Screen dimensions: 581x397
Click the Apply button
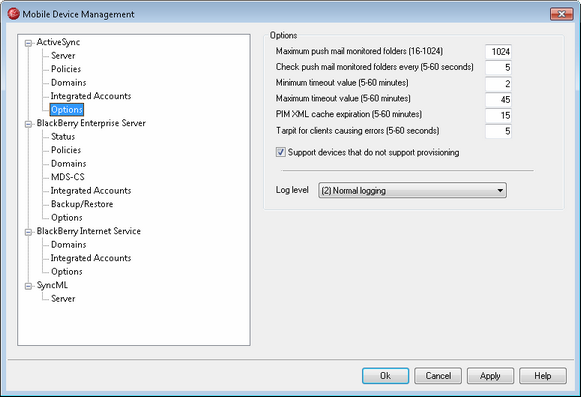(490, 376)
